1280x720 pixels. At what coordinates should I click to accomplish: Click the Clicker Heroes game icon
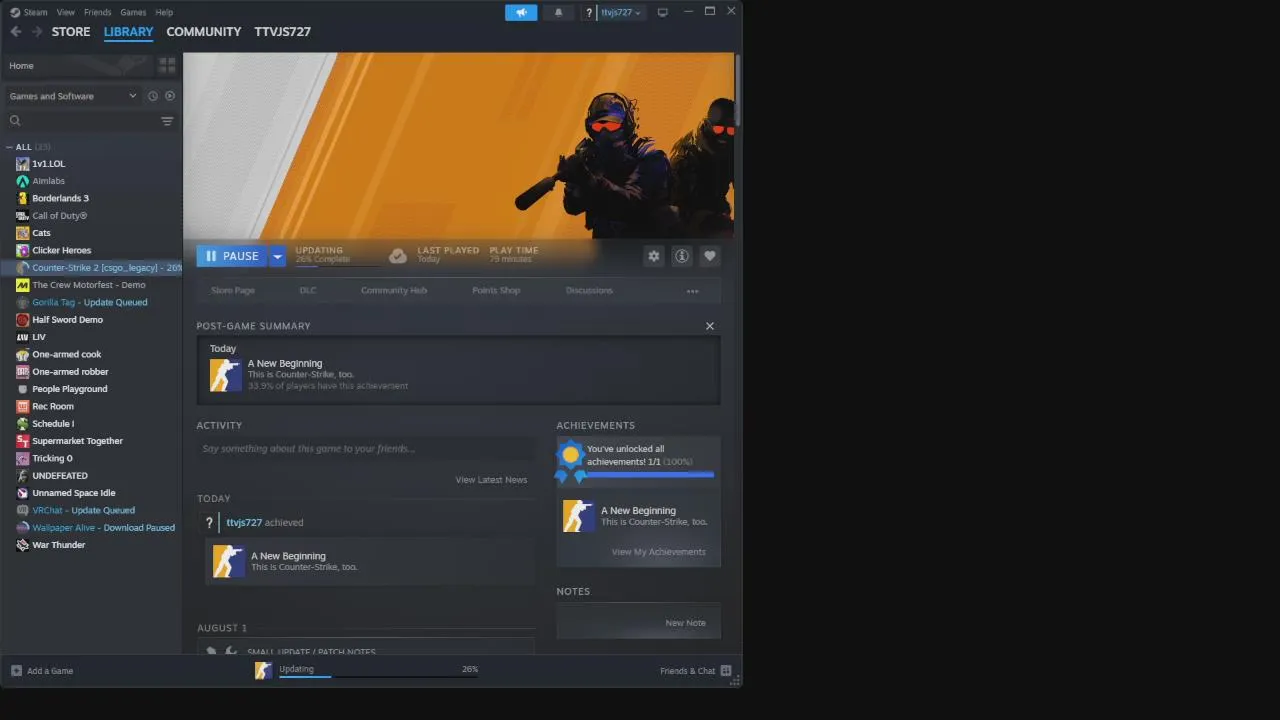22,250
